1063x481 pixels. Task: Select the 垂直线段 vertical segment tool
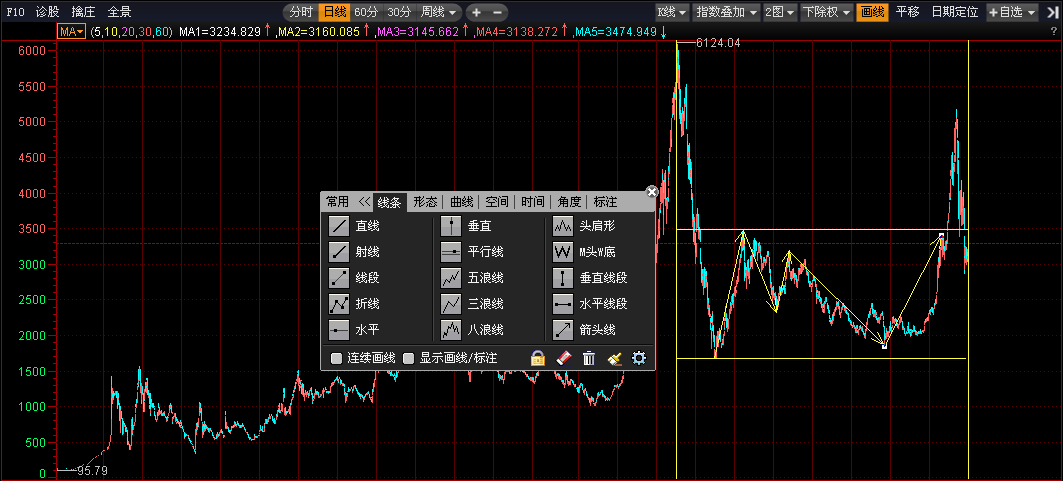tap(590, 278)
